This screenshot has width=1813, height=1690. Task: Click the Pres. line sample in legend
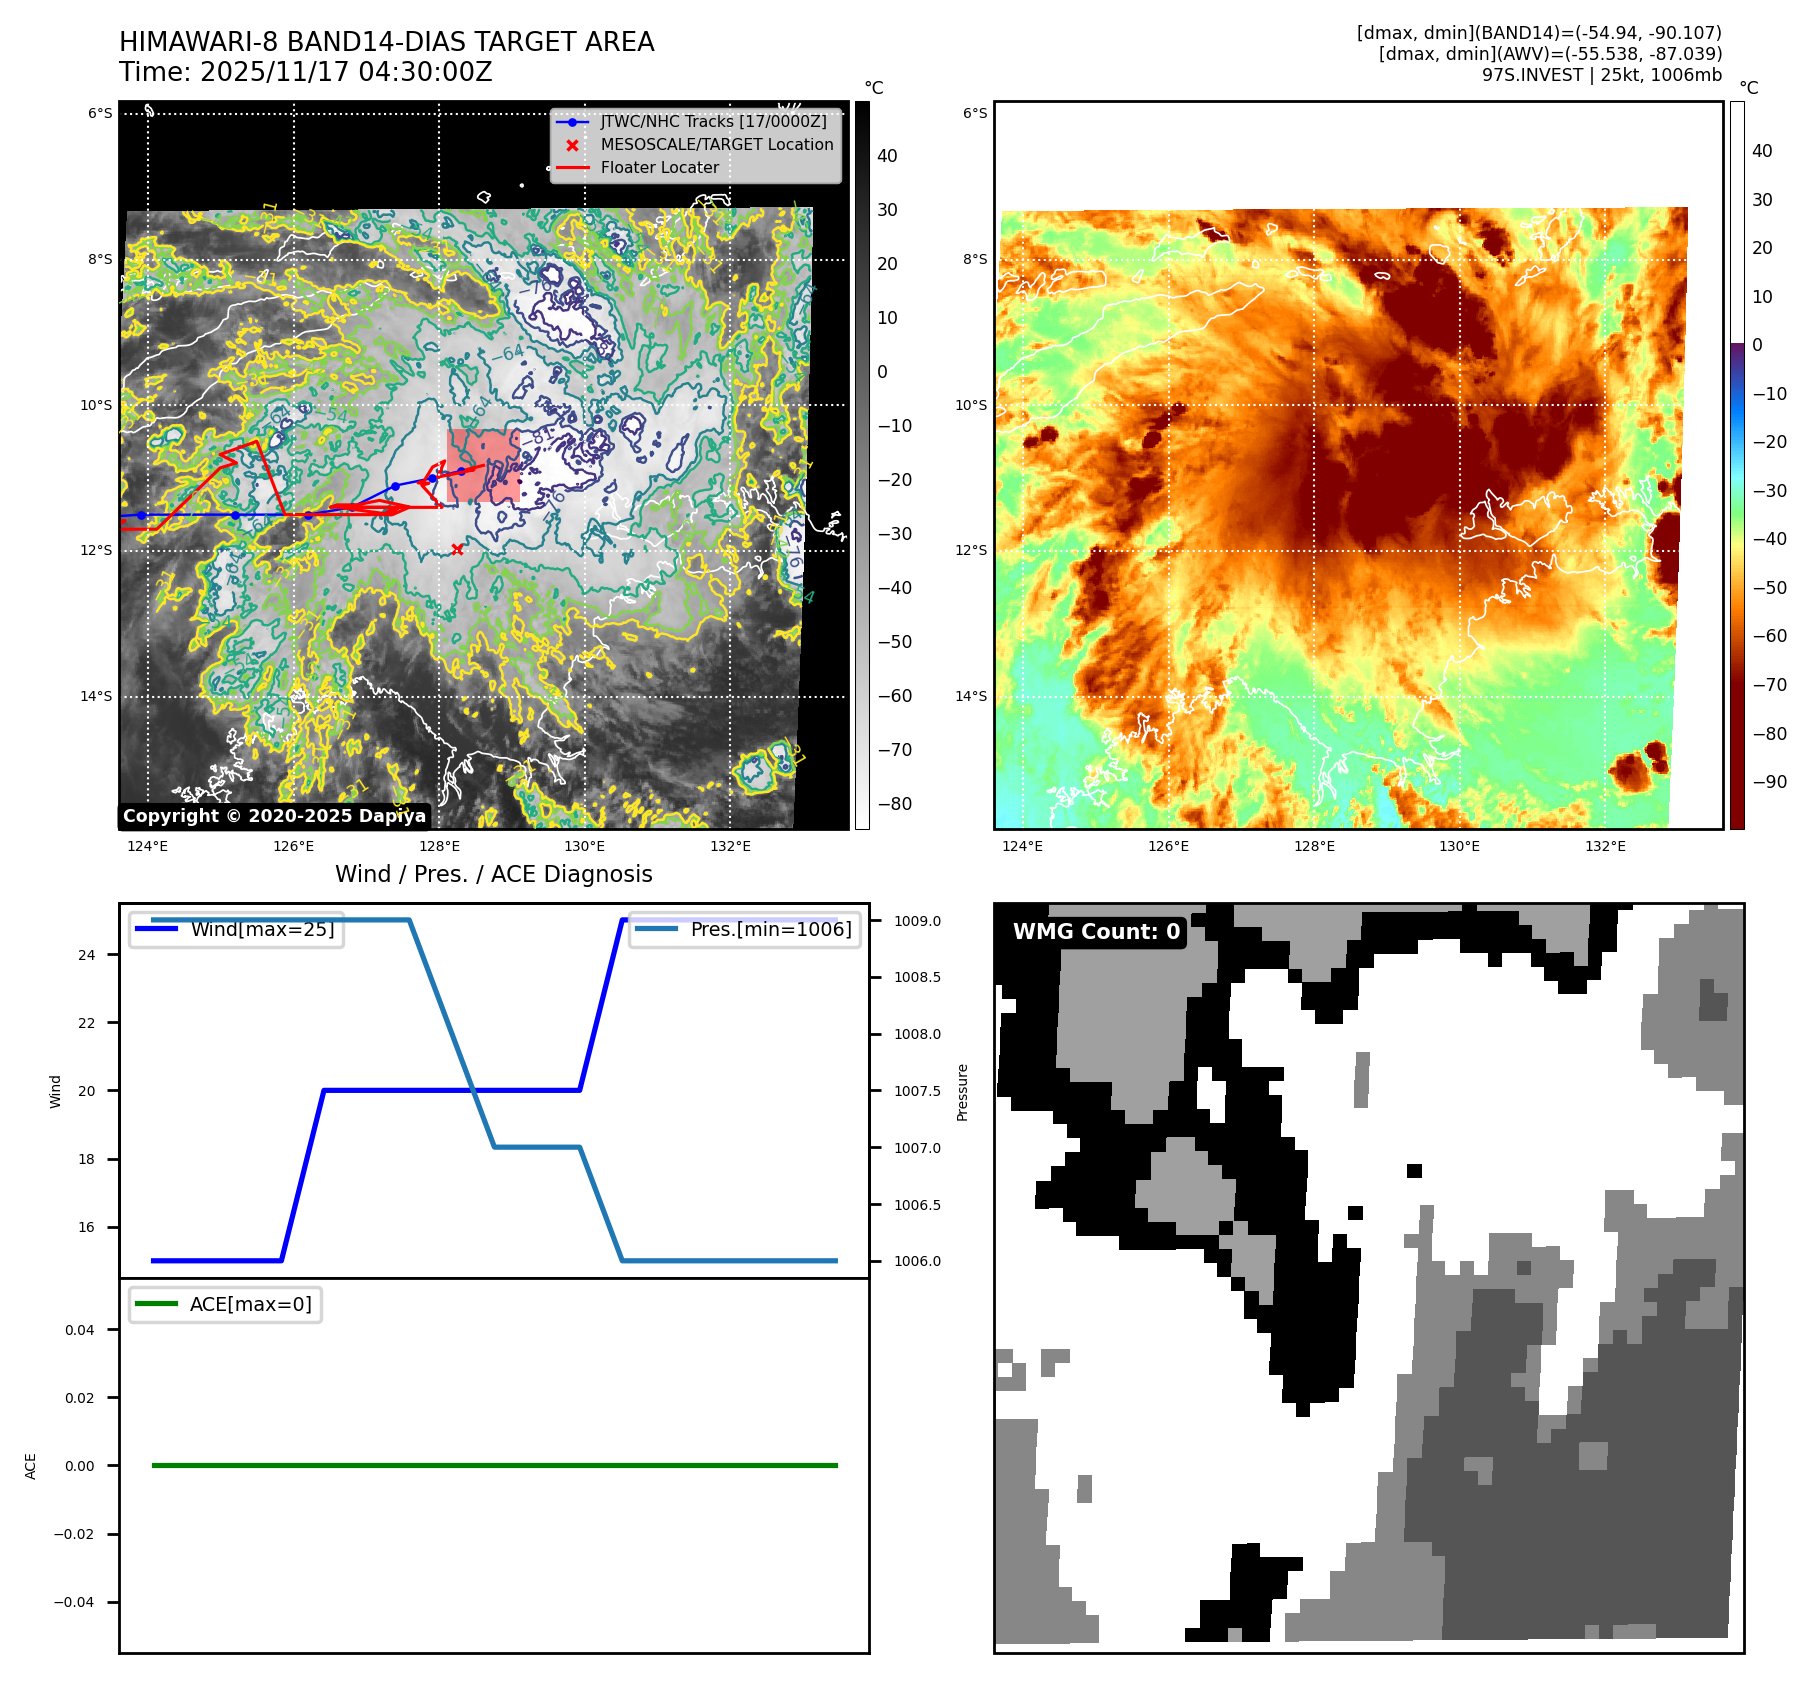(656, 929)
